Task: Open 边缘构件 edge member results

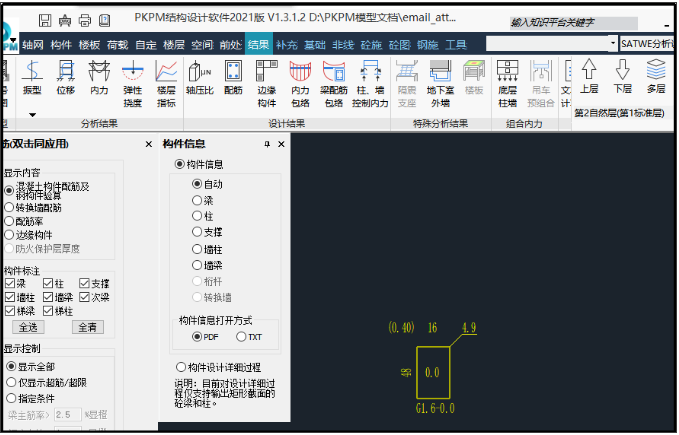Action: (x=267, y=84)
